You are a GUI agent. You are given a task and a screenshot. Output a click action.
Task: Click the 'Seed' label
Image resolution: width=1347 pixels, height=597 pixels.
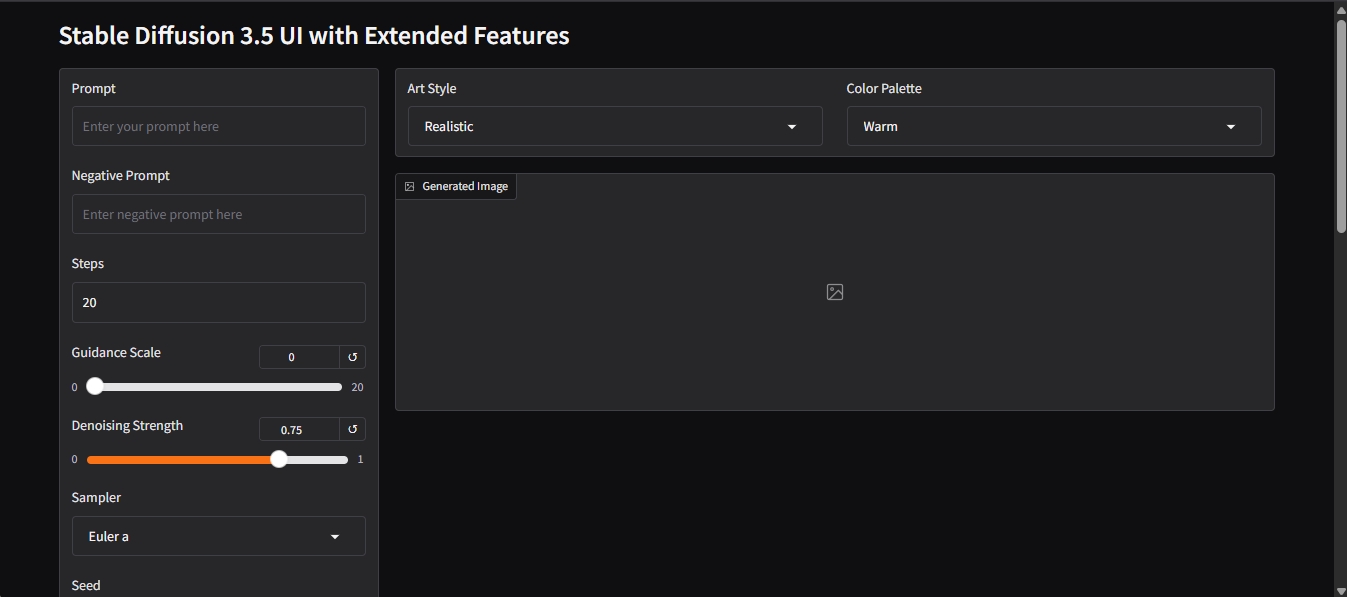click(x=86, y=585)
